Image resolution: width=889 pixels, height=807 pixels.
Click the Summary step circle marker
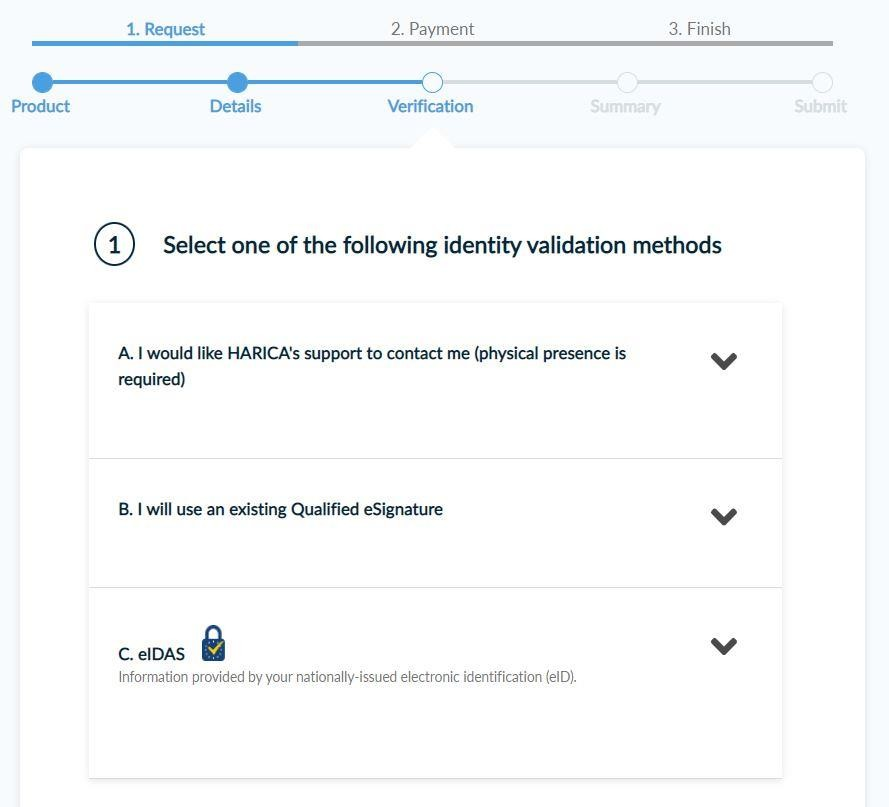[x=627, y=82]
